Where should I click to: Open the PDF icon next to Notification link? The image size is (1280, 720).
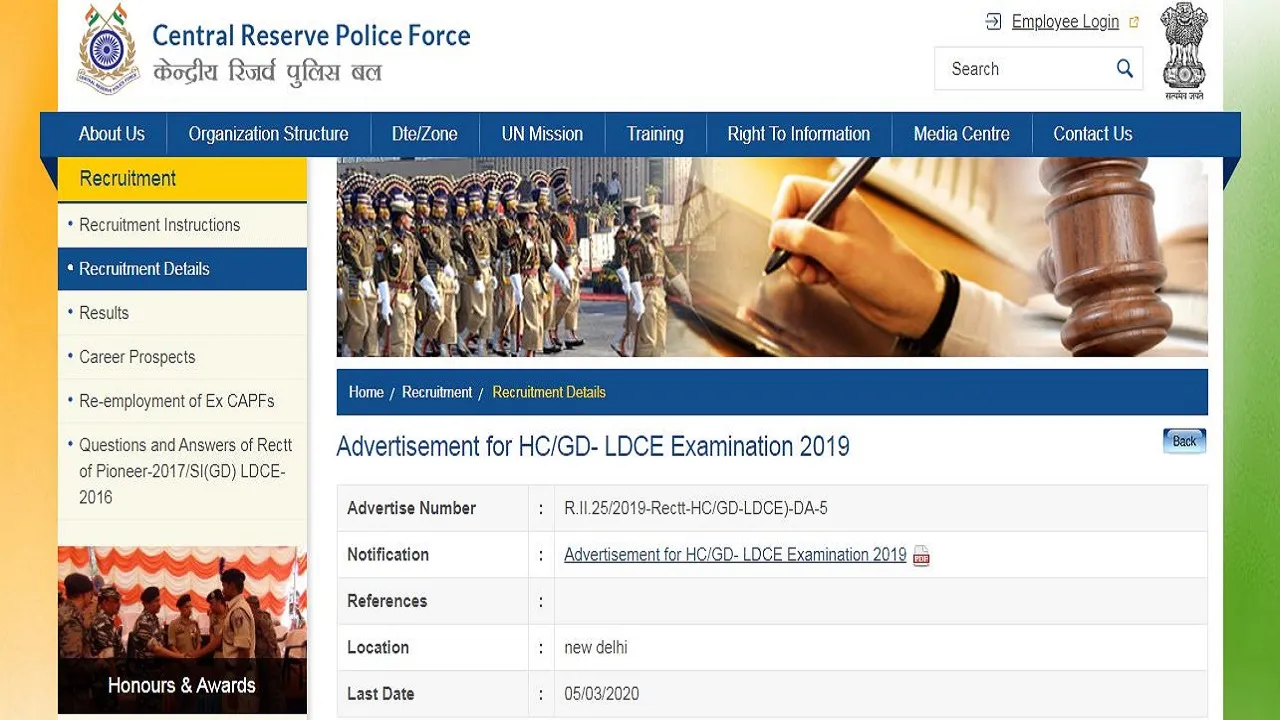coord(921,557)
